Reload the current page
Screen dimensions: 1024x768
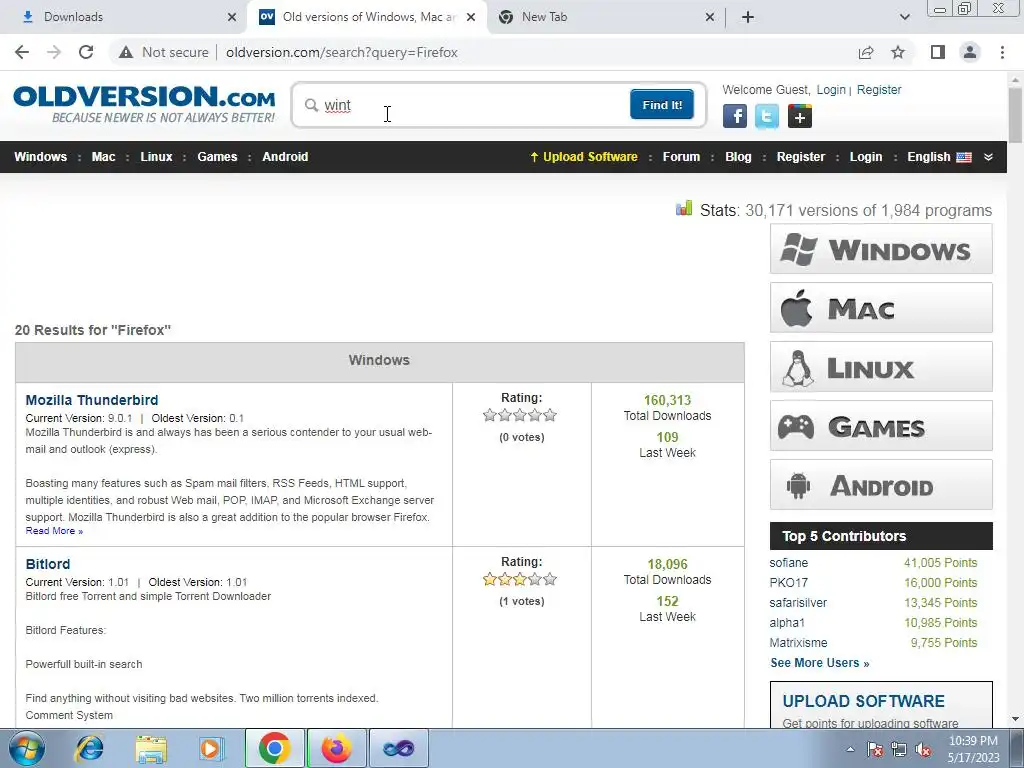[86, 52]
